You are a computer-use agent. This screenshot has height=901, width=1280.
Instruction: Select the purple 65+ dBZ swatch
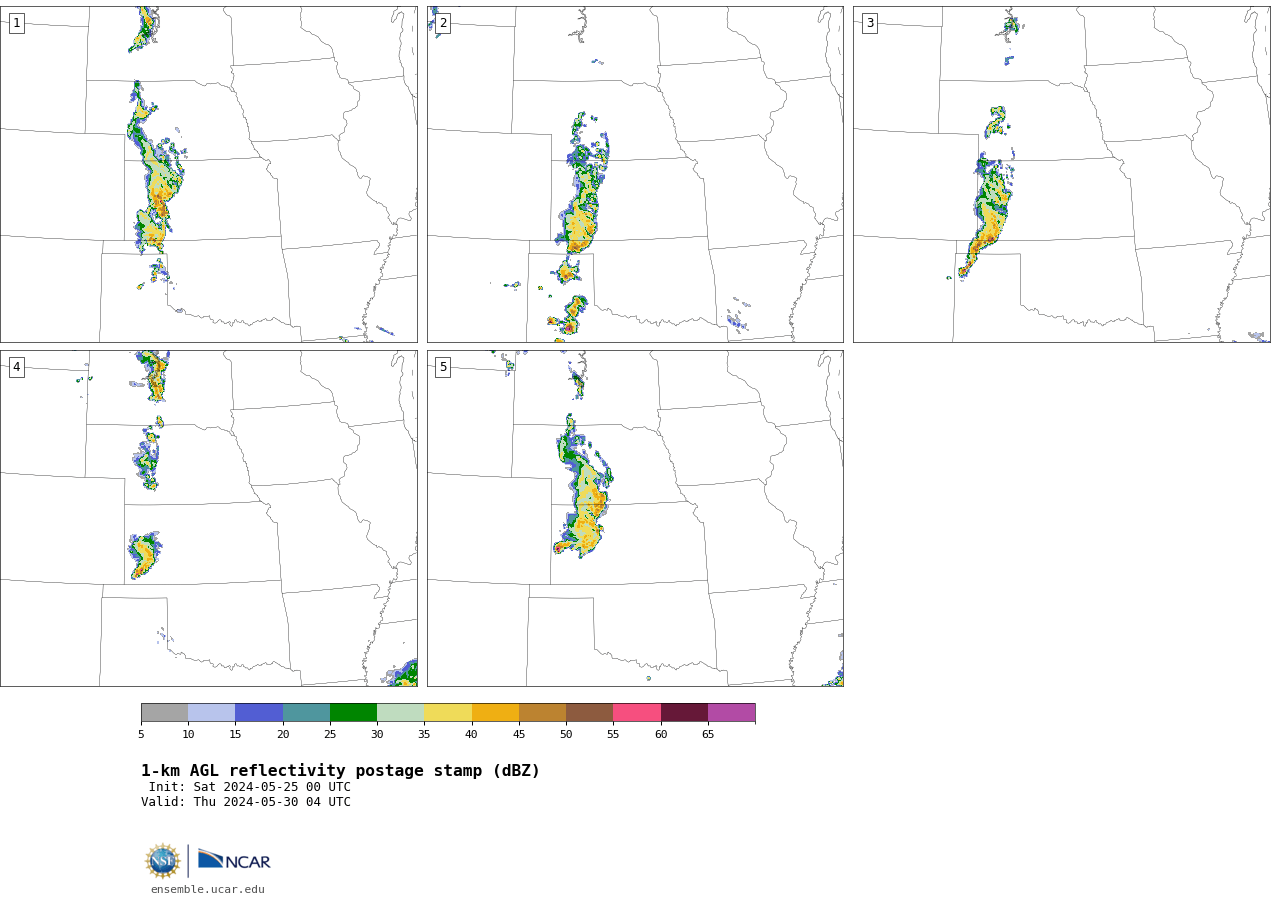[731, 712]
